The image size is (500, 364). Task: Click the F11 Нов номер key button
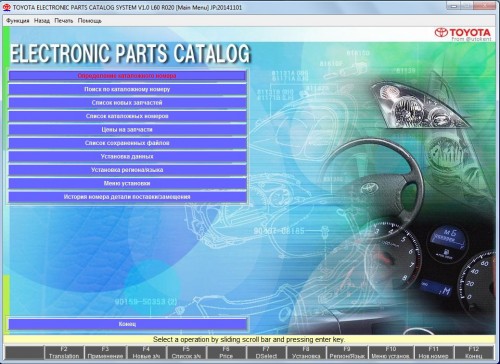(434, 353)
